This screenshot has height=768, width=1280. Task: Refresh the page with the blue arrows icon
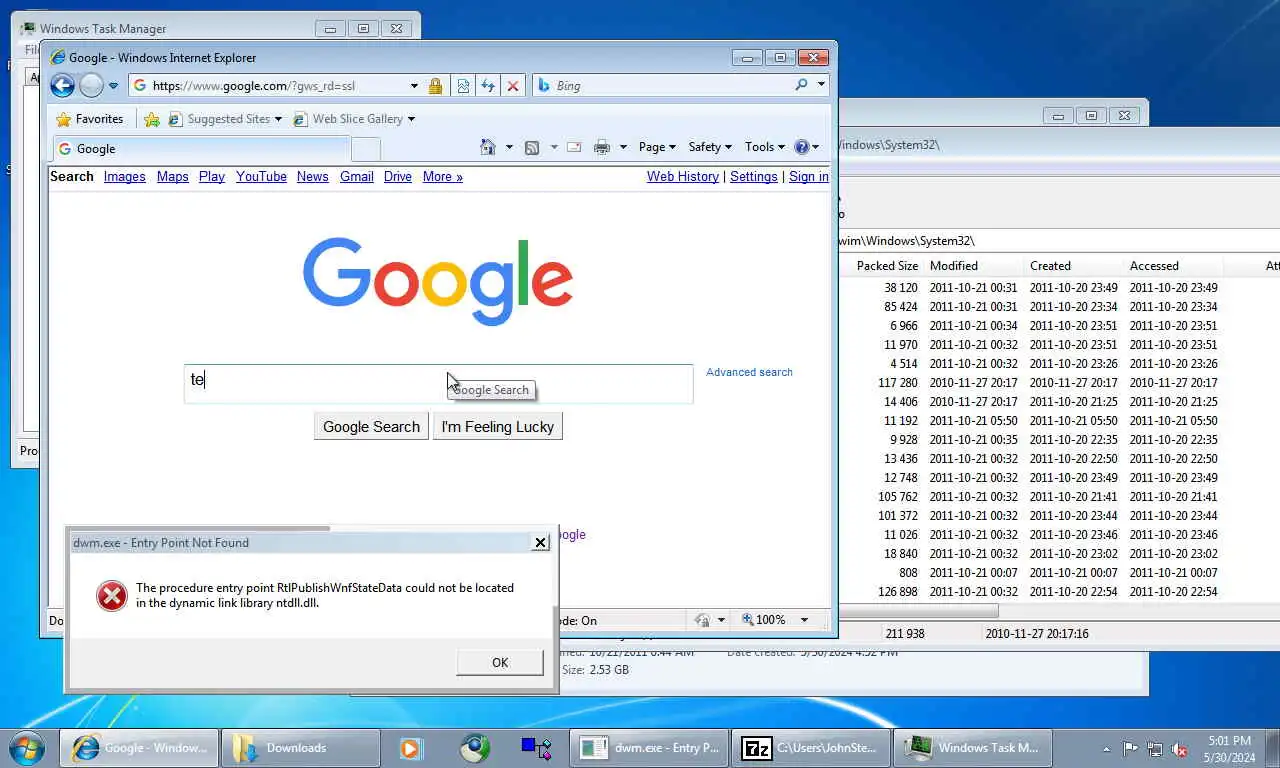coord(488,86)
